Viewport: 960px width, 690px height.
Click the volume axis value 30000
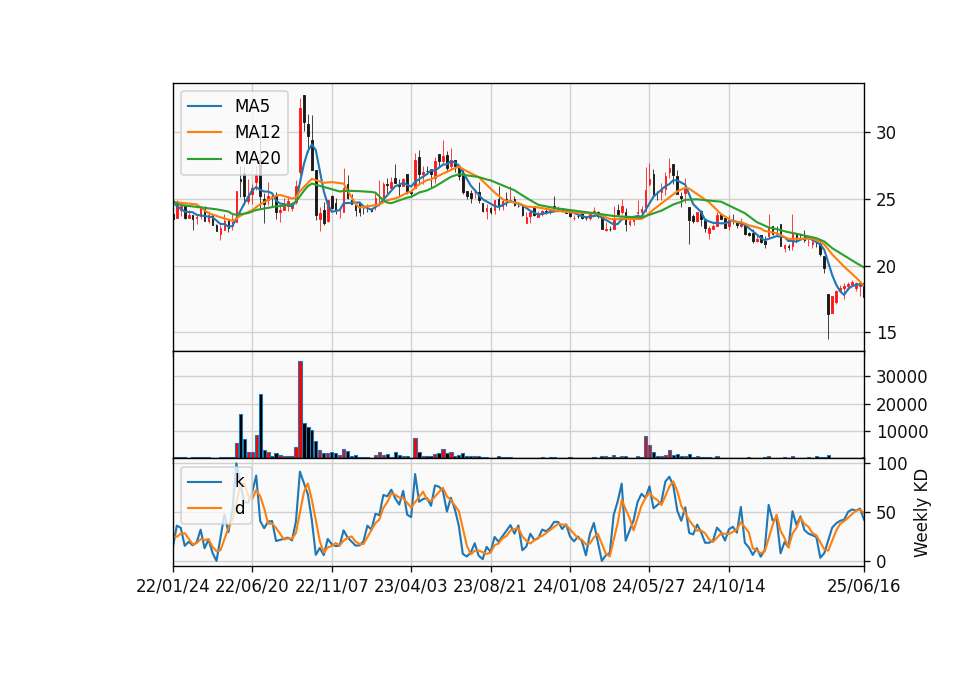902,377
